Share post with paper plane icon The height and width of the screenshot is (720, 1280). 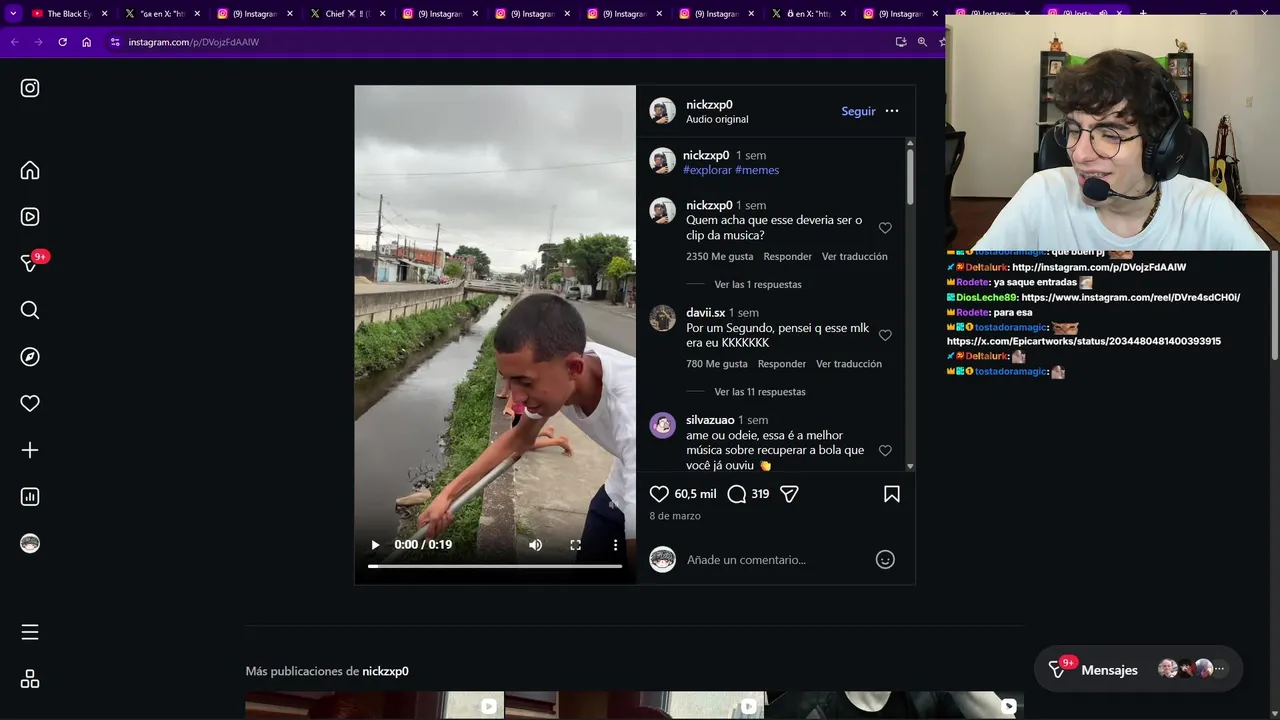tap(789, 494)
